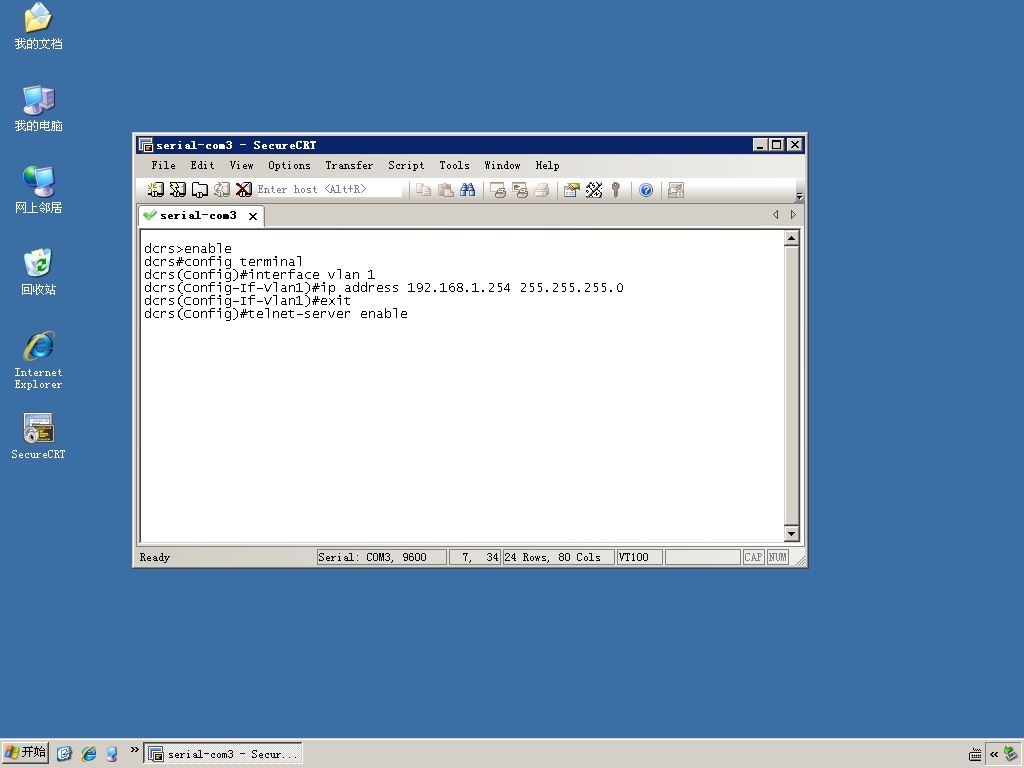Click the grayed Reconnect toolbar icon
The height and width of the screenshot is (768, 1024).
point(221,189)
